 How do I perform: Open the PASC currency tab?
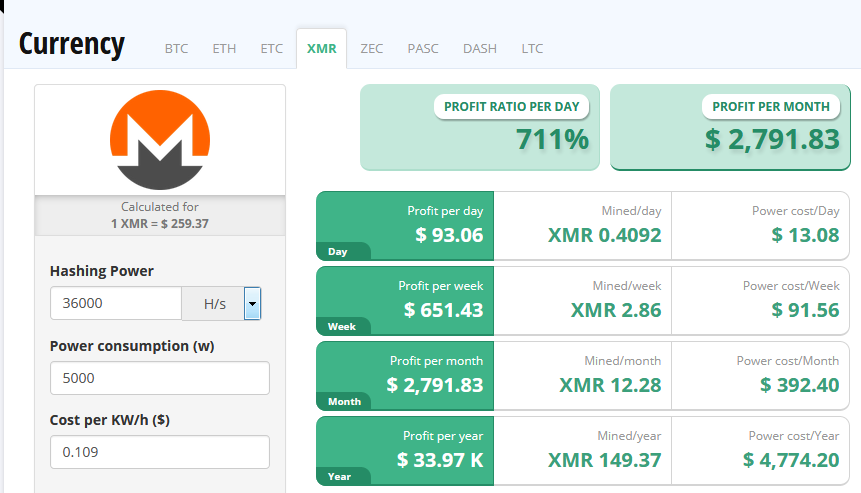click(423, 48)
